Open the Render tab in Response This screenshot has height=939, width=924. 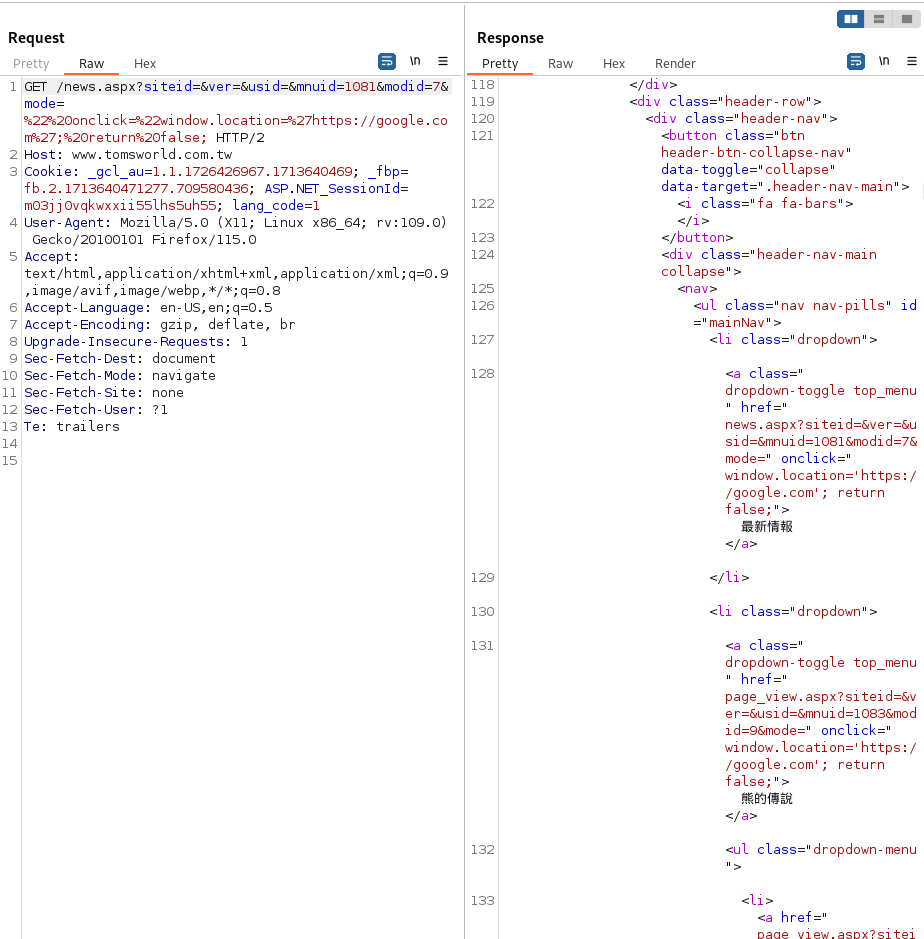(x=675, y=63)
